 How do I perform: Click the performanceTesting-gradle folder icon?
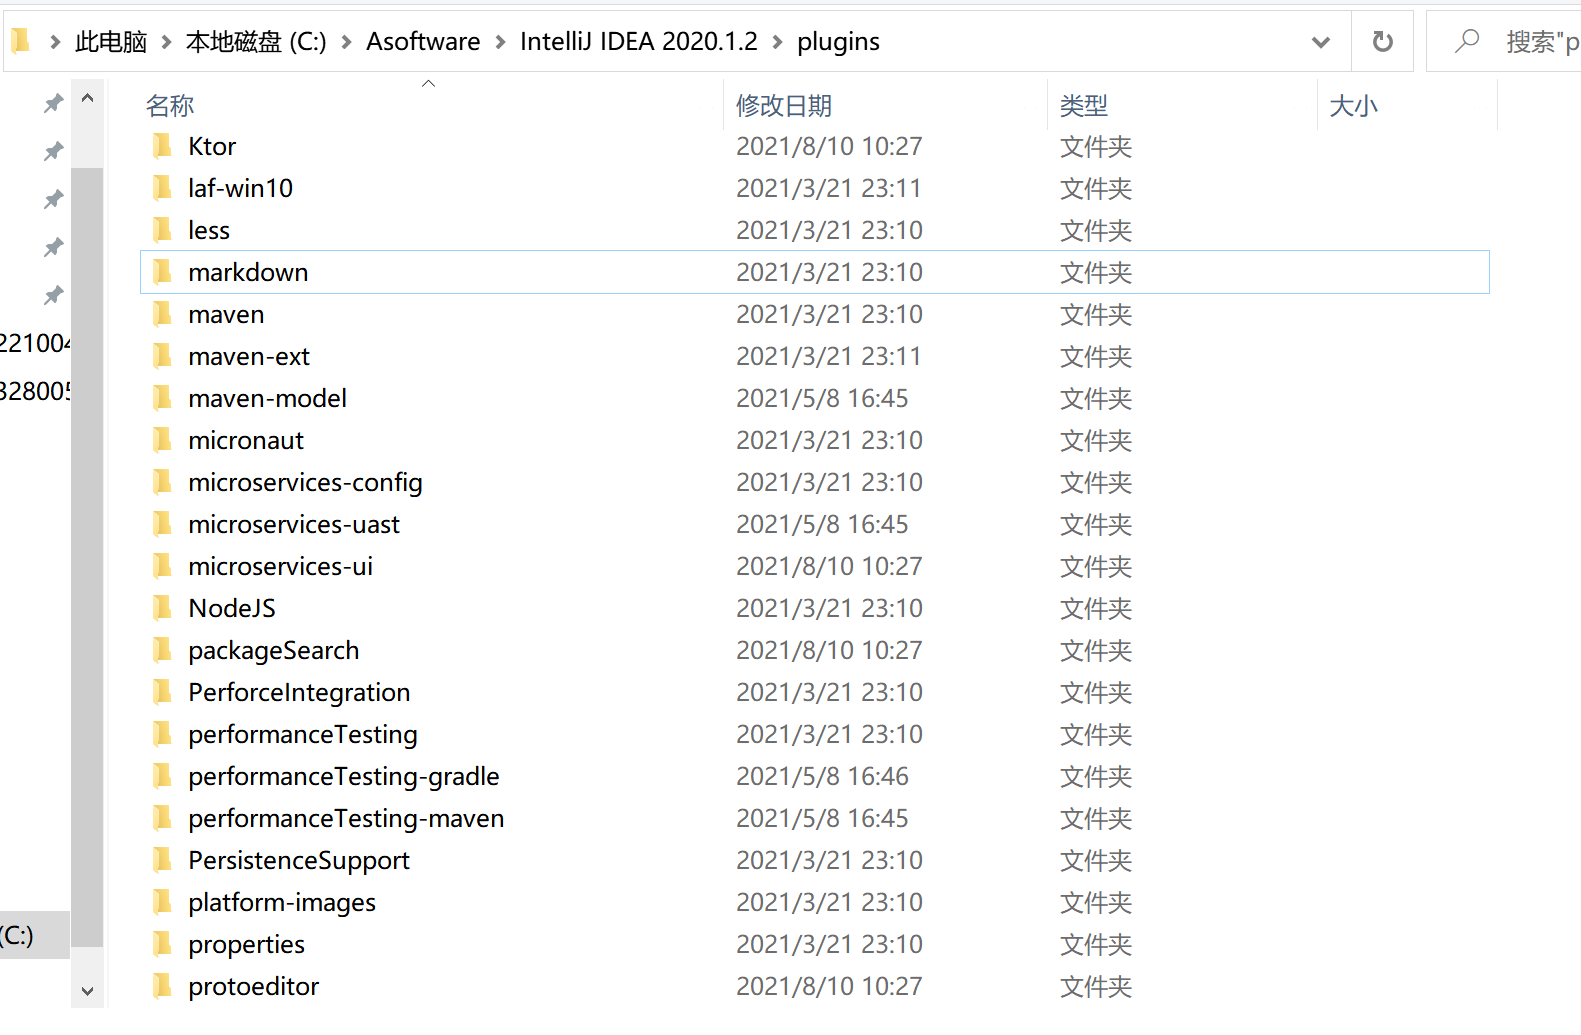pos(162,776)
